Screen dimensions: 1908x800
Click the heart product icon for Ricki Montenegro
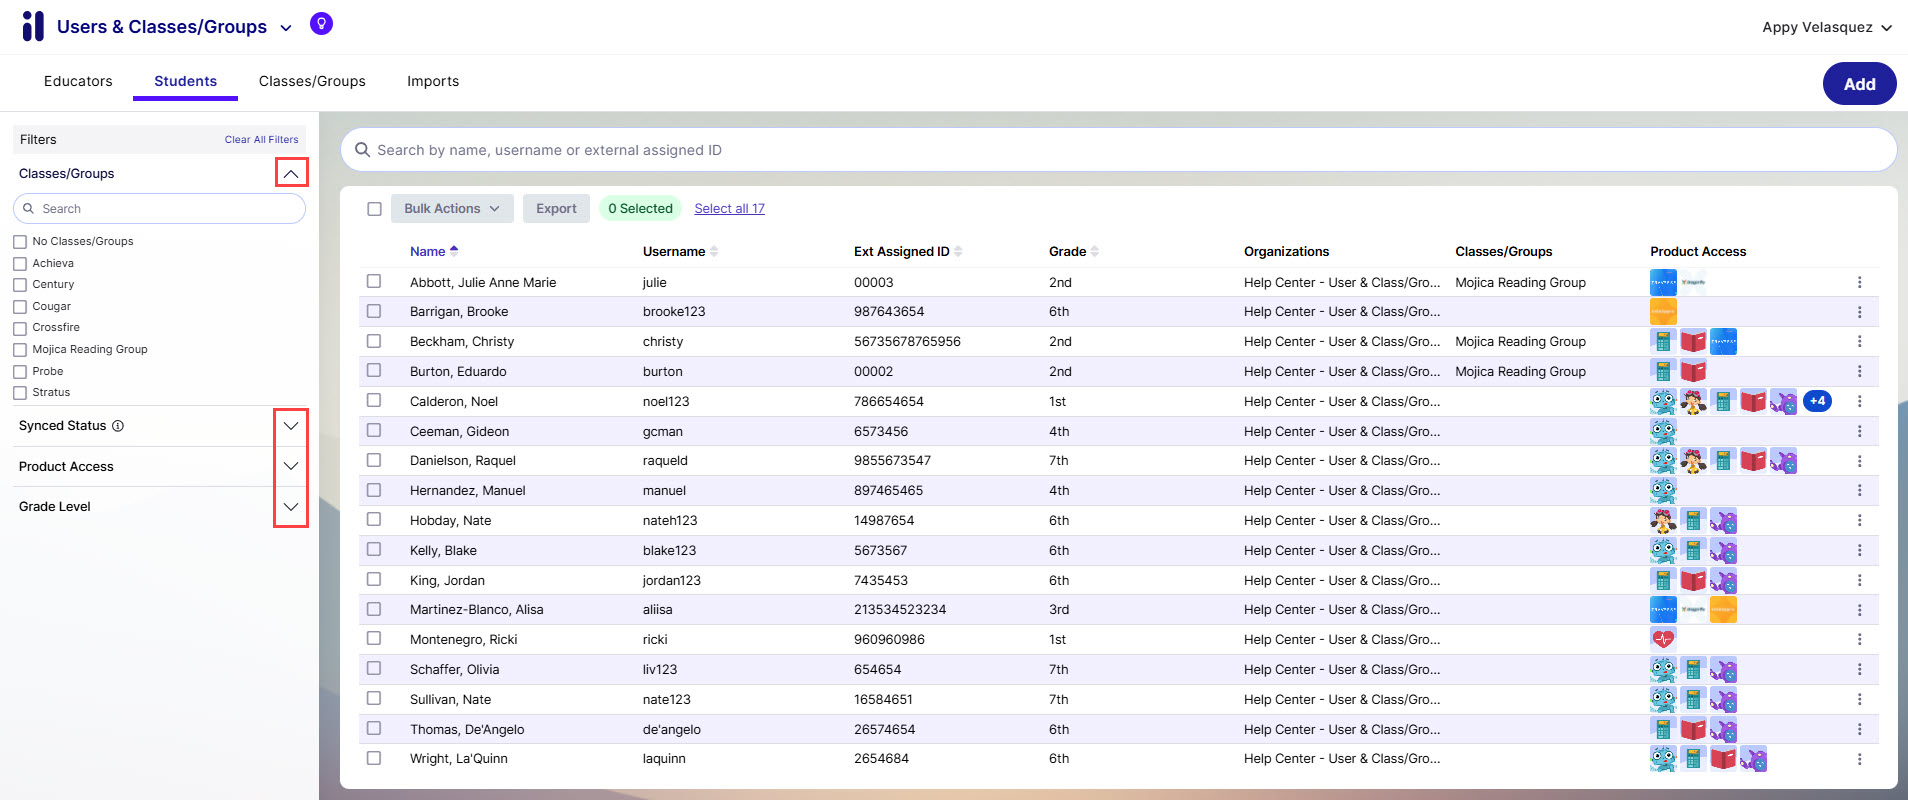(x=1663, y=639)
